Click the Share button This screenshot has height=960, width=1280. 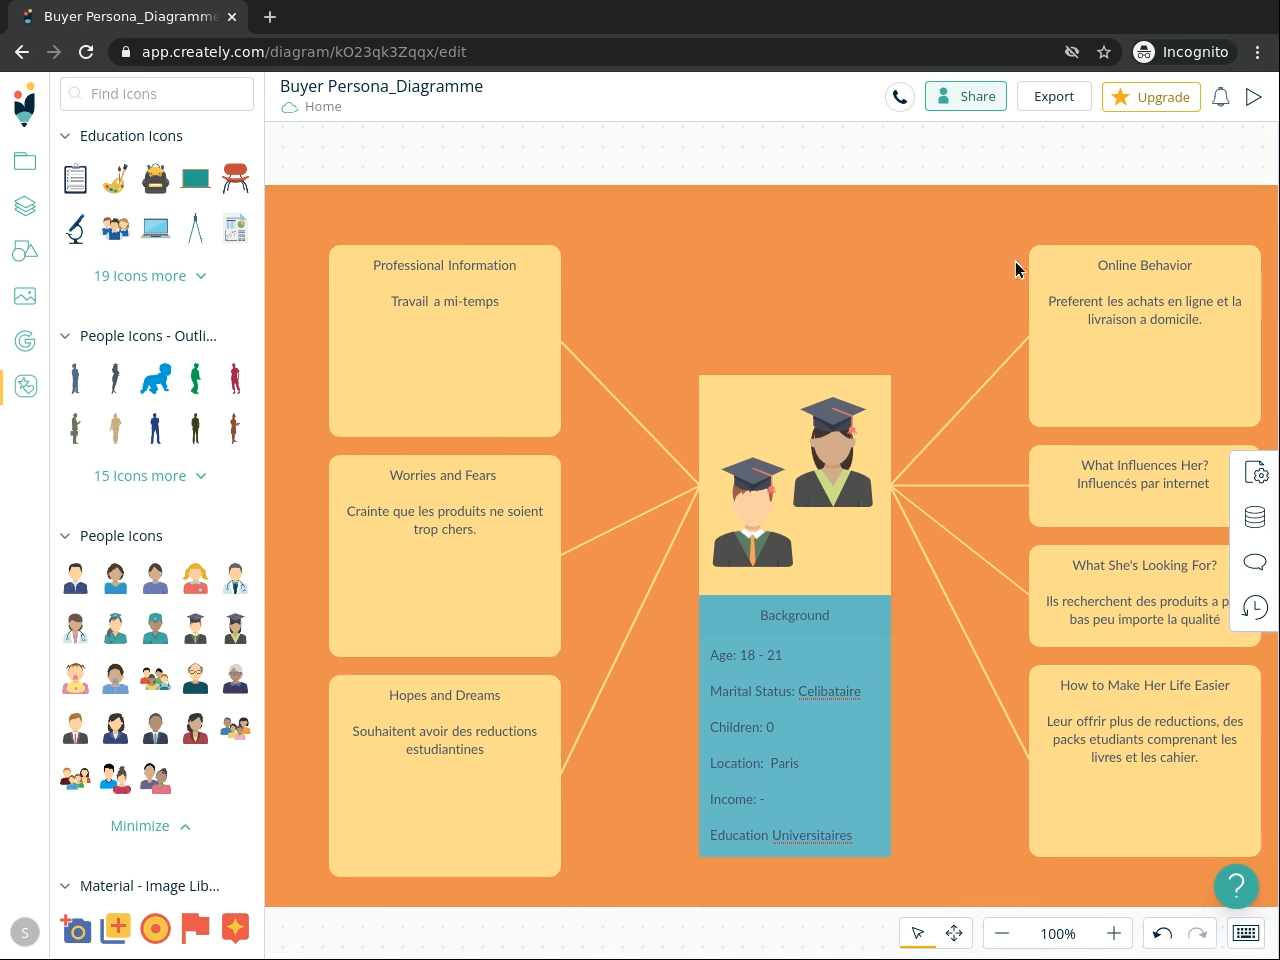point(966,97)
